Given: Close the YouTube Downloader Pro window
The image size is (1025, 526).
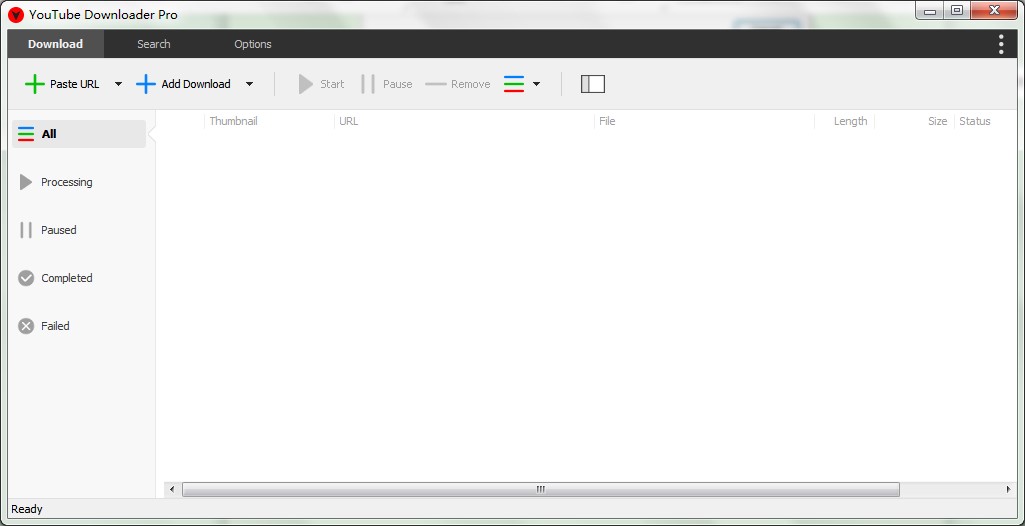Looking at the screenshot, I should point(994,11).
